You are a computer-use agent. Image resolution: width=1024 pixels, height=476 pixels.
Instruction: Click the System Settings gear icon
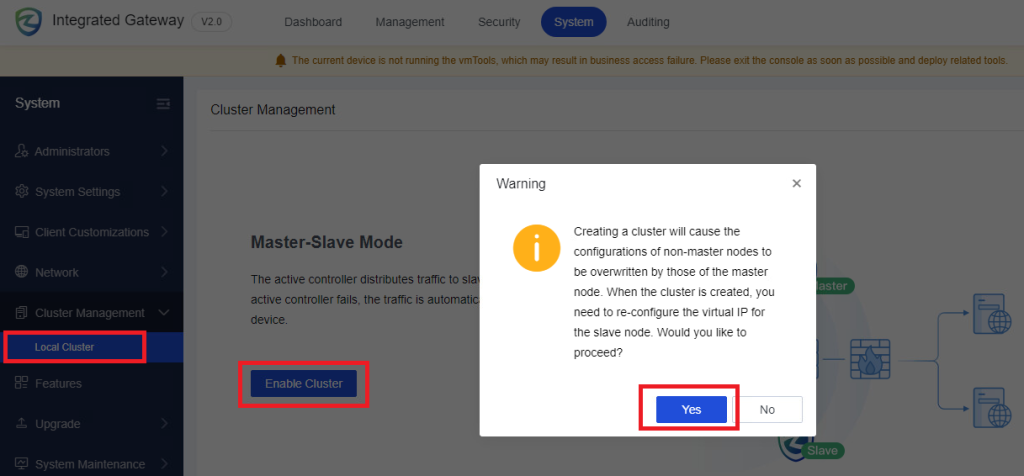click(x=22, y=192)
